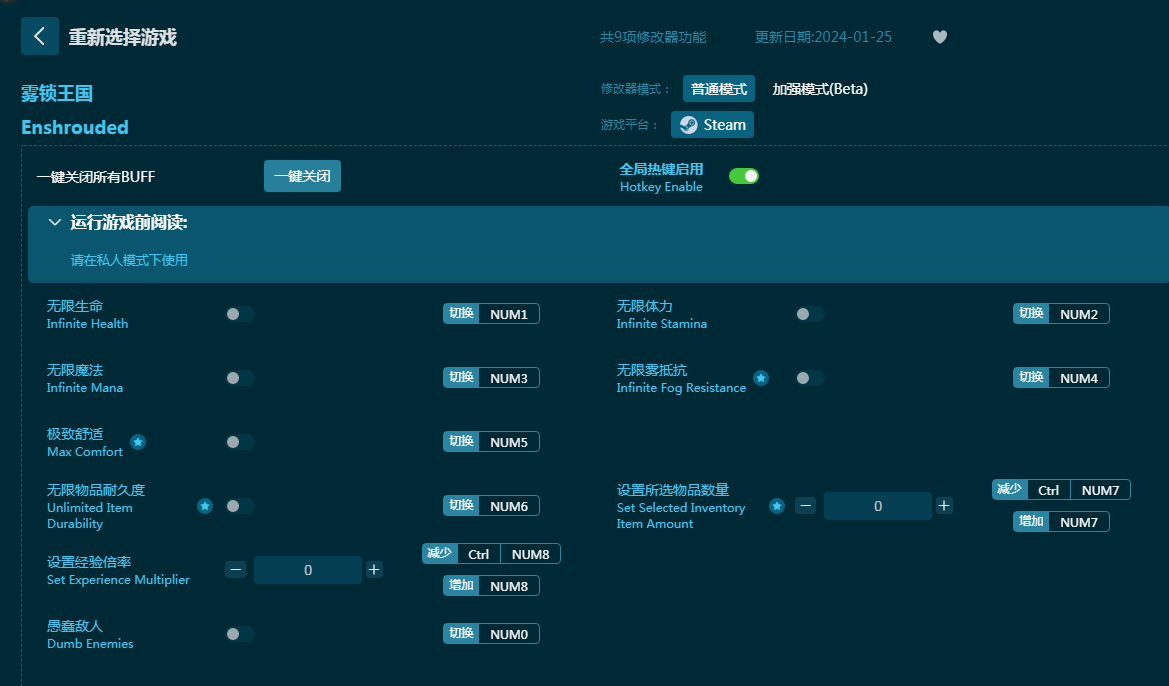Viewport: 1169px width, 686px height.
Task: Collapse the 运行游戏前阅读 section chevron
Action: 54,222
